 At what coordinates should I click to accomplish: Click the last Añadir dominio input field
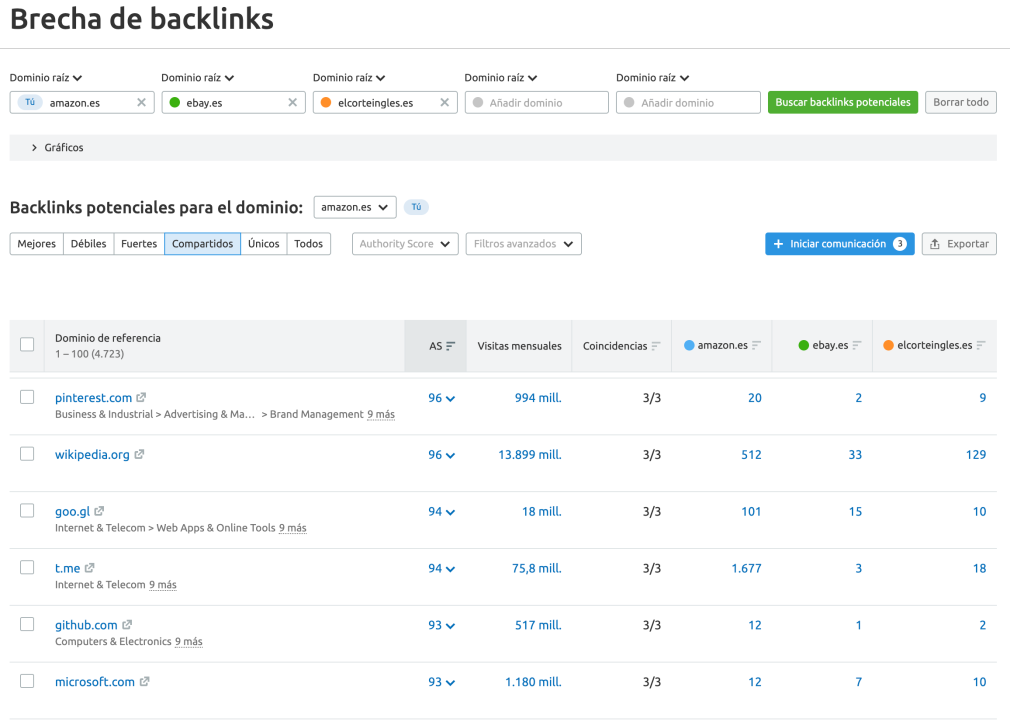[688, 102]
